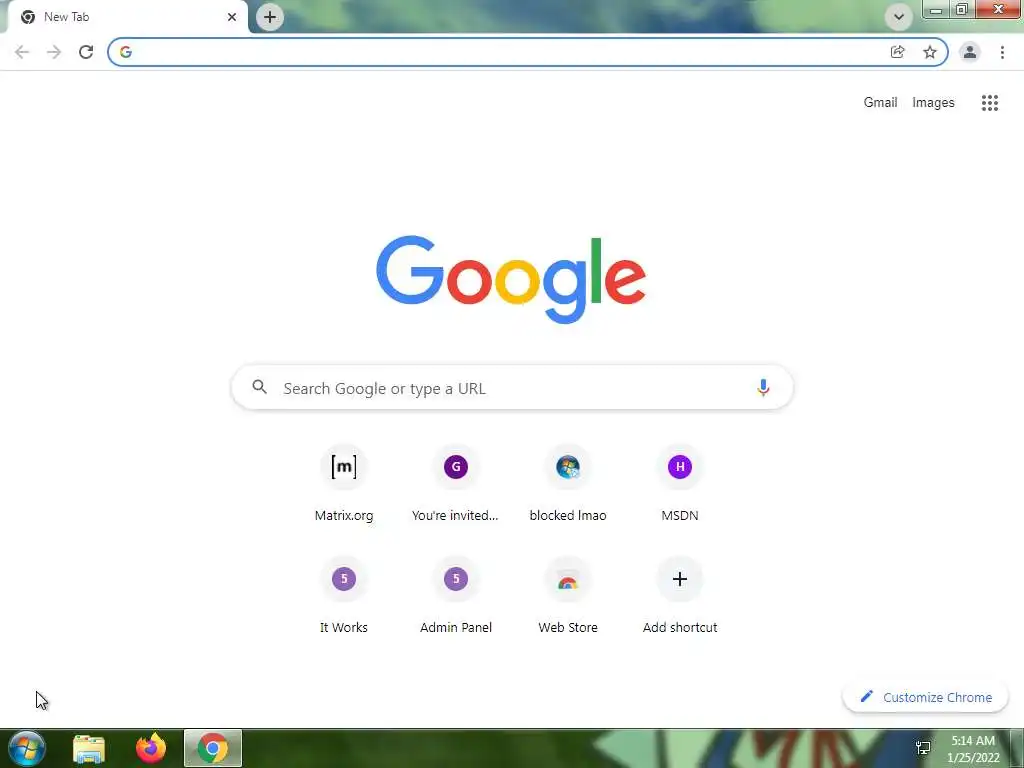Open the blocked lmao shortcut
Screen dimensions: 1024x768
pos(568,483)
